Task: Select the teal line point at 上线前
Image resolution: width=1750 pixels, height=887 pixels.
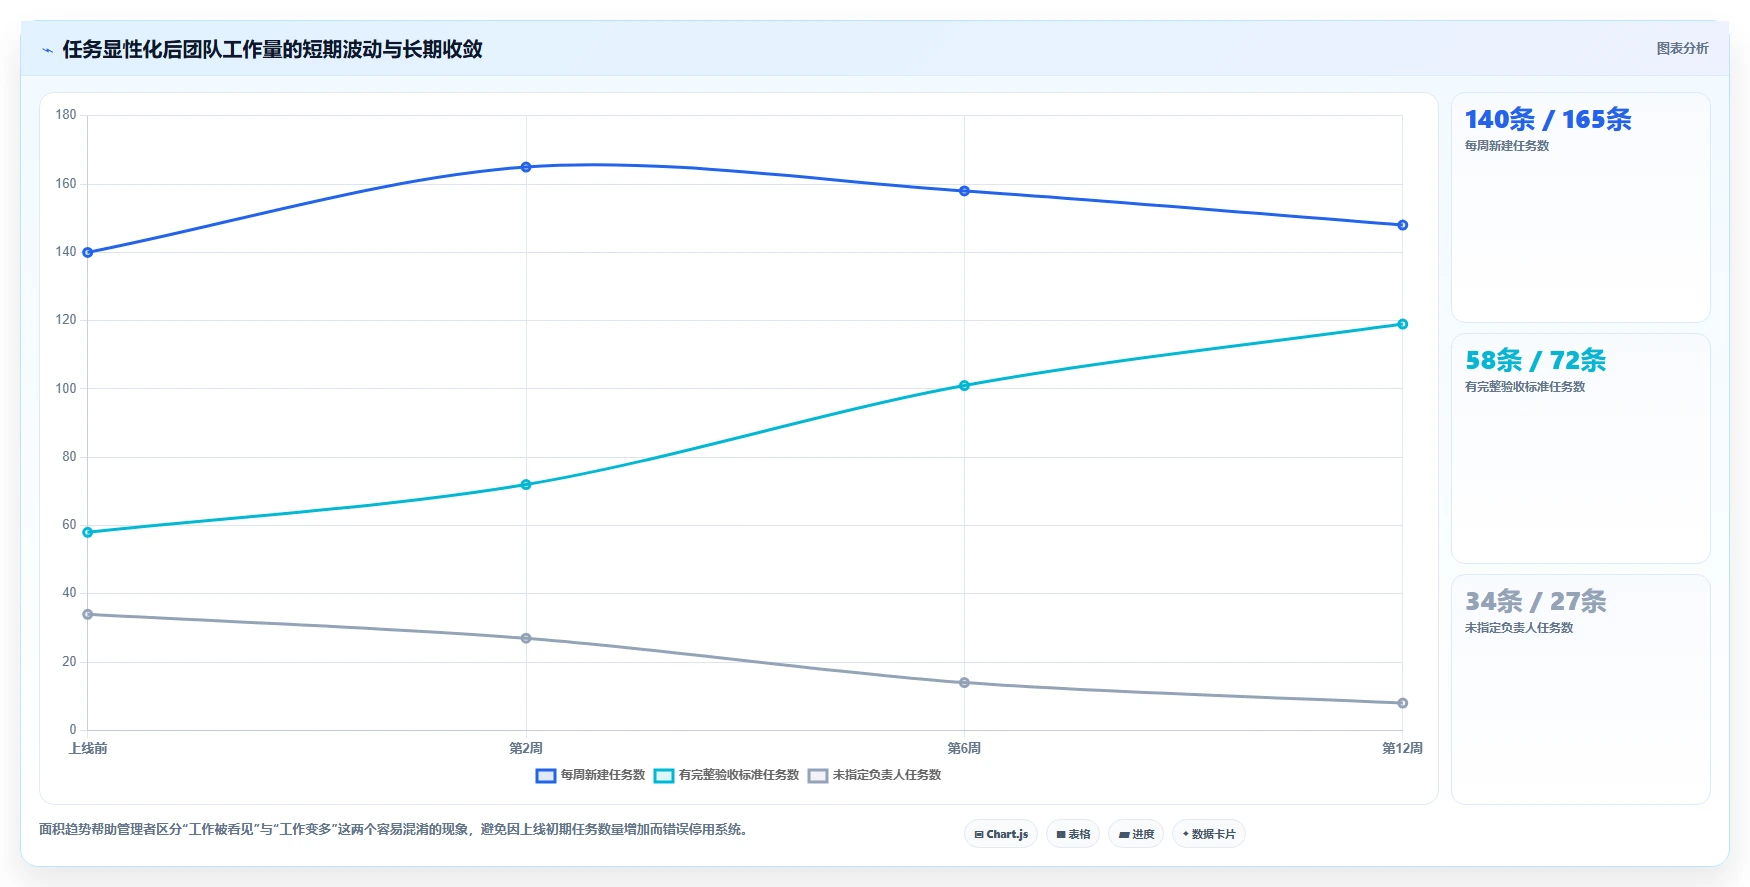Action: coord(88,532)
